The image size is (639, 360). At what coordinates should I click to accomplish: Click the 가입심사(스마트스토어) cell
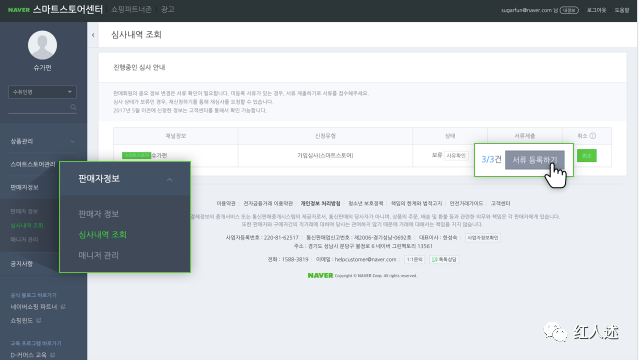pos(325,155)
